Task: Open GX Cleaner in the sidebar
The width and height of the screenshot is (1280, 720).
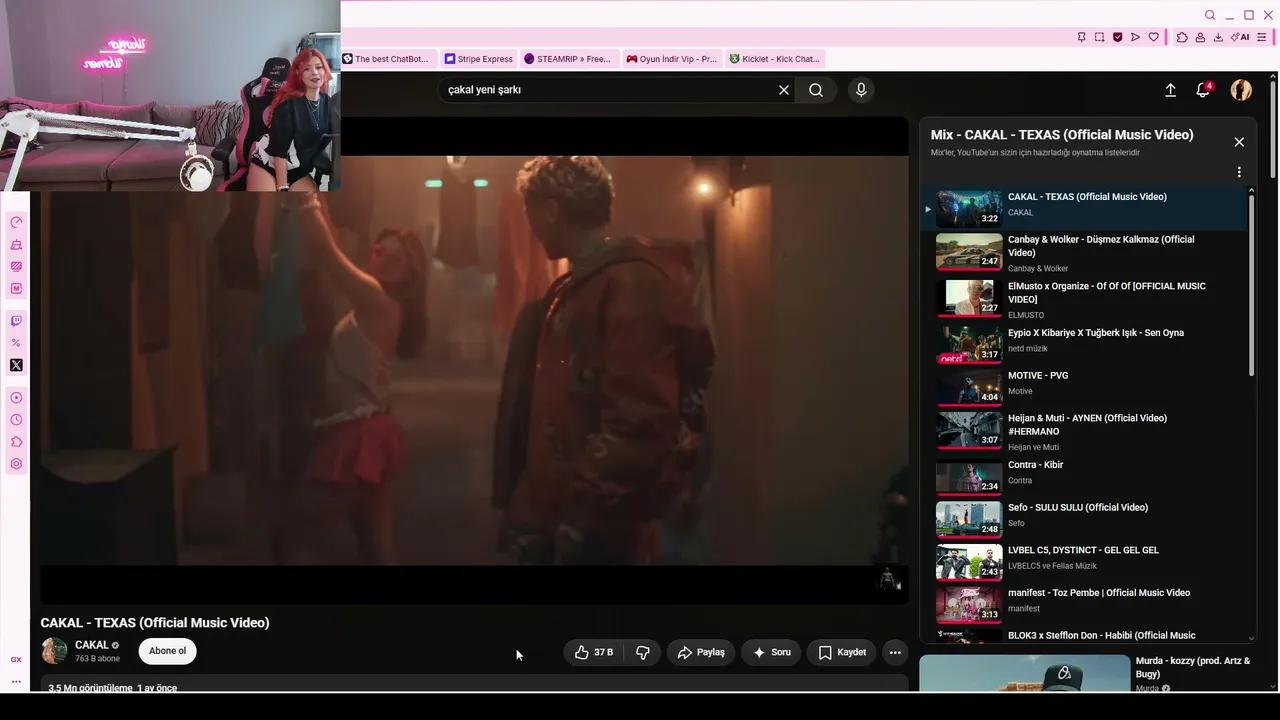Action: click(x=16, y=245)
